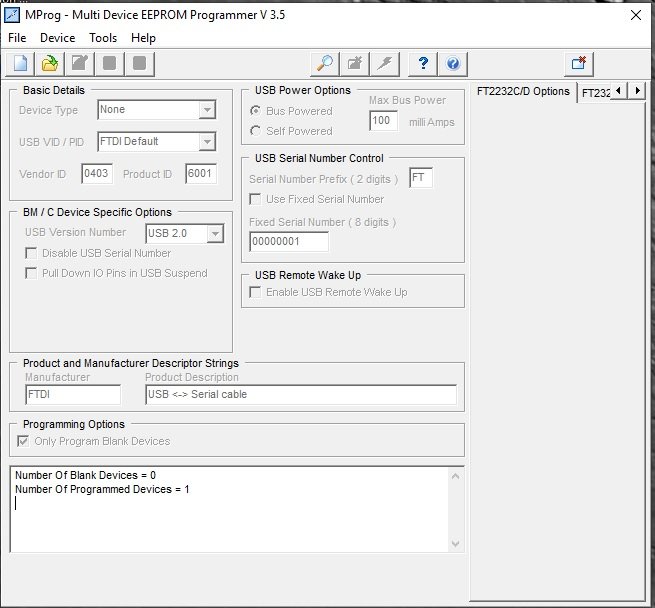
Task: Click the first greyed-out square save icon
Action: tap(109, 64)
